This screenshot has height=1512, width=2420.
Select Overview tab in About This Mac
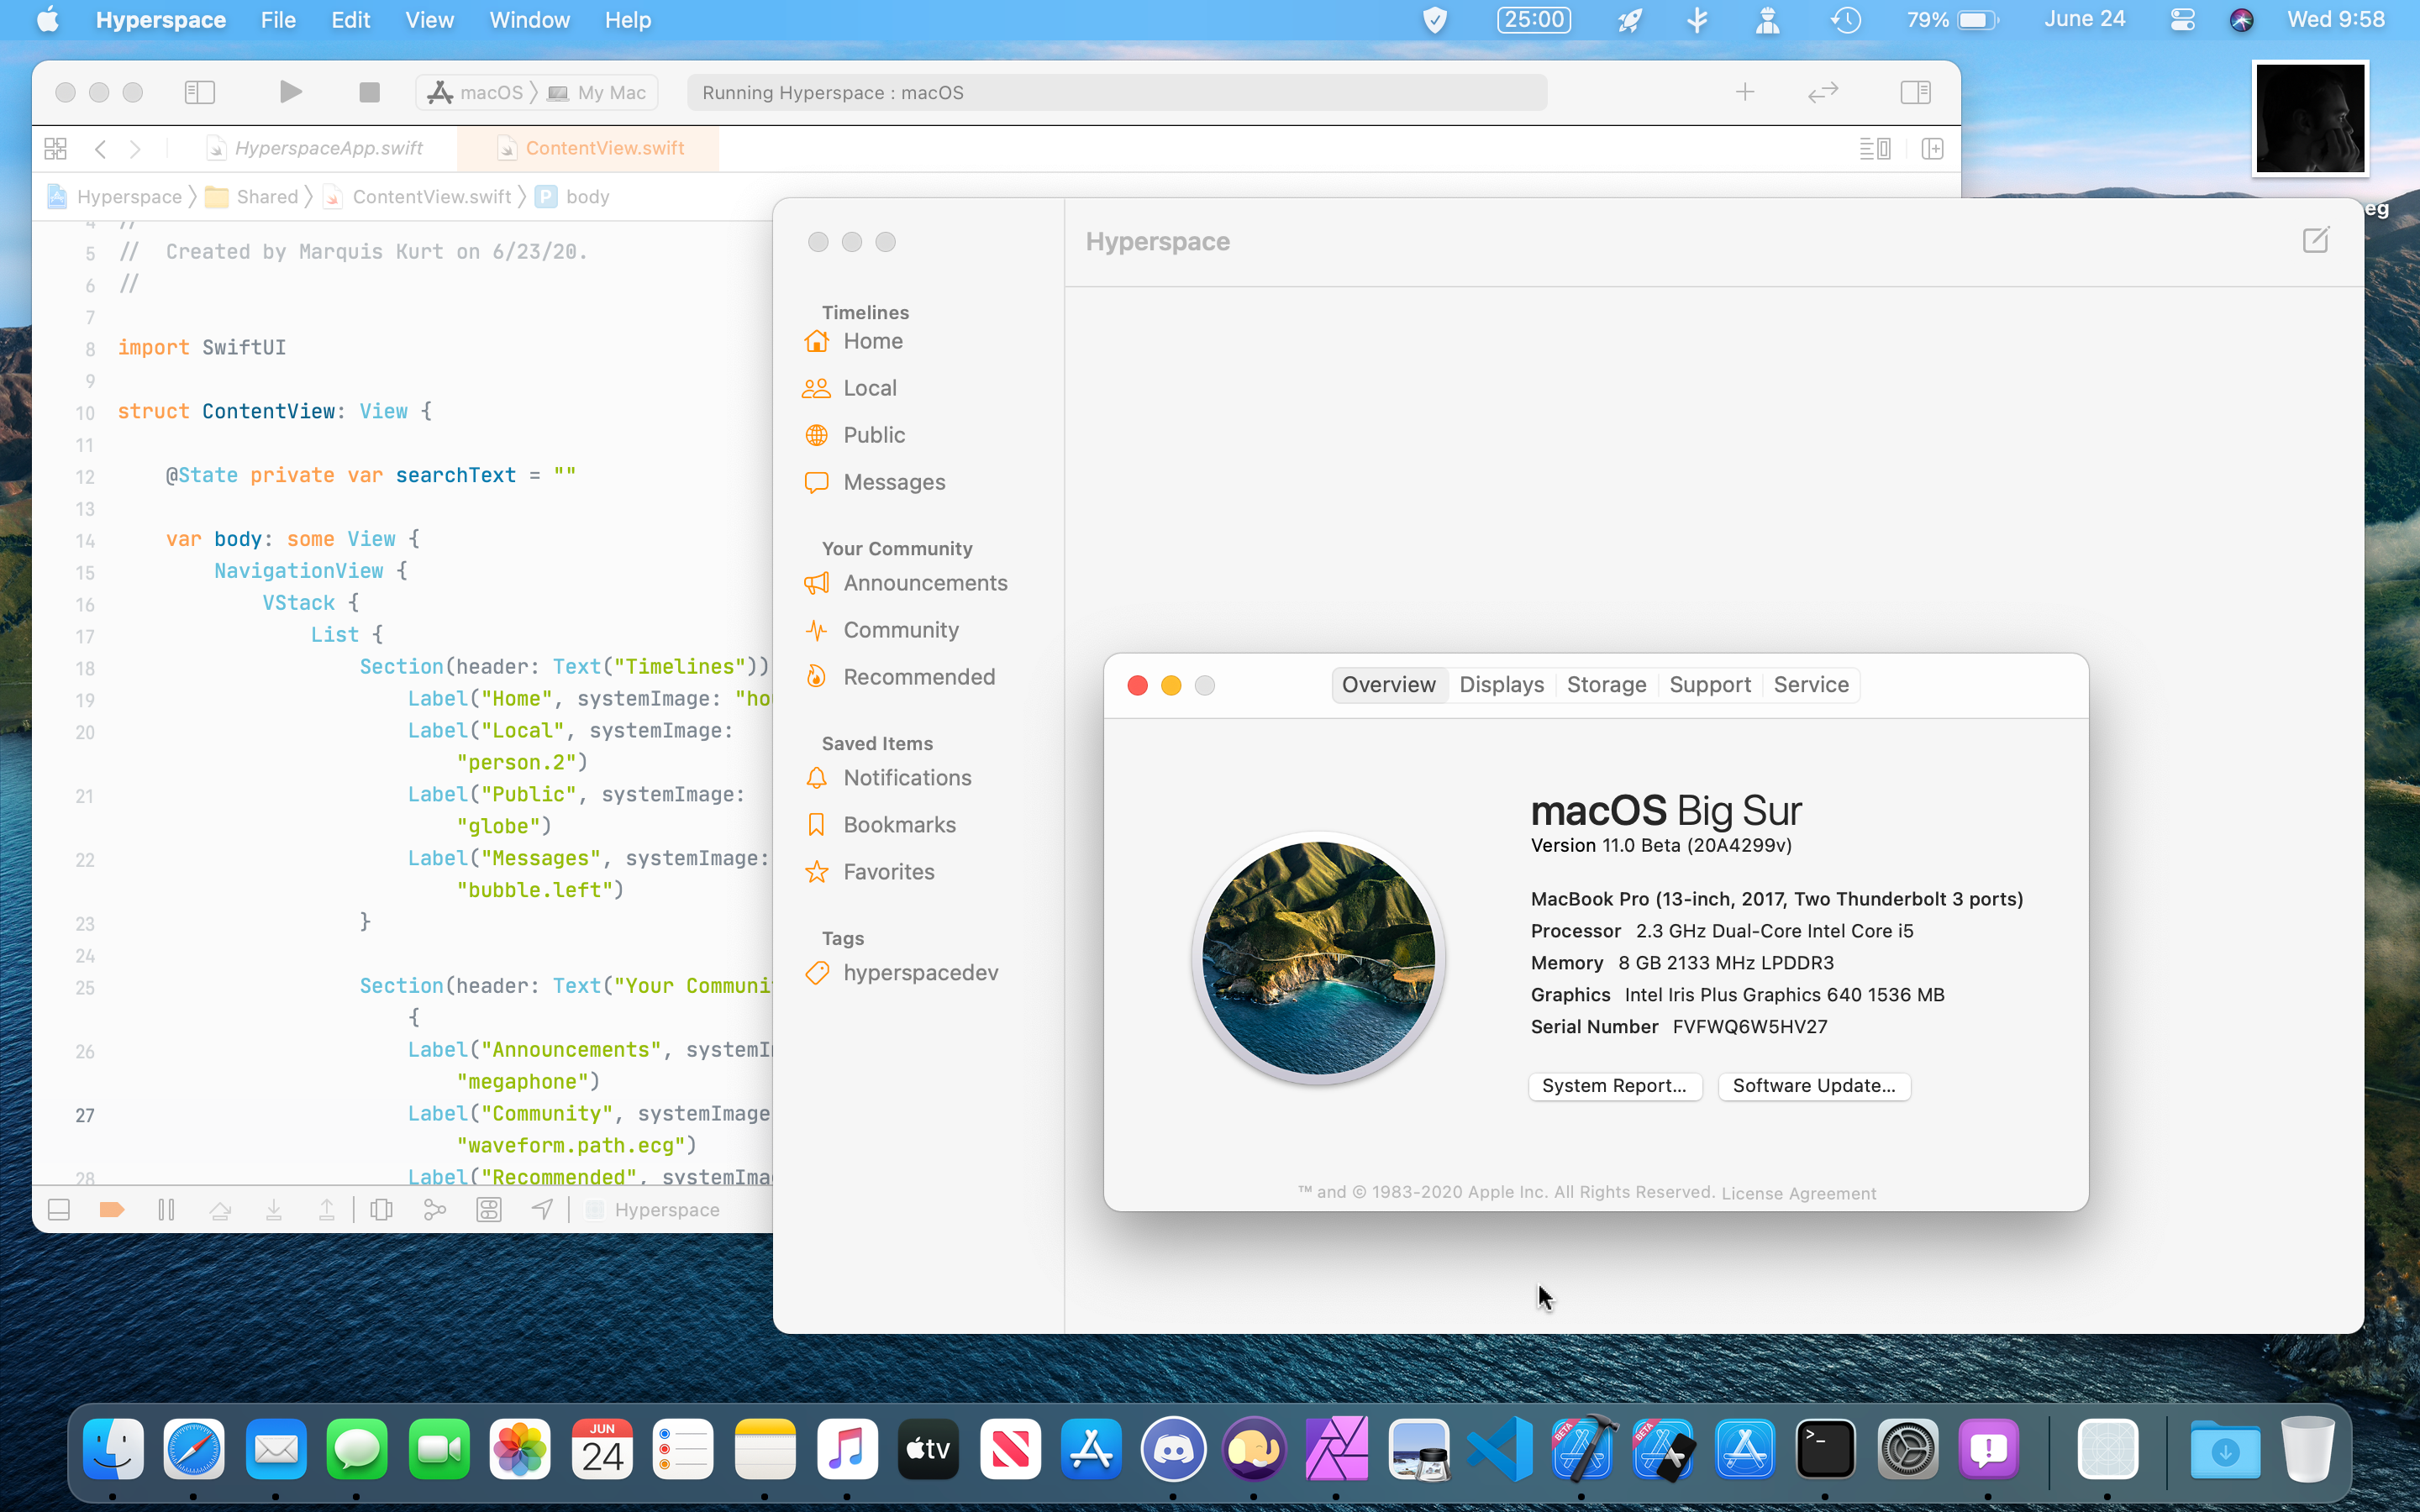point(1389,685)
